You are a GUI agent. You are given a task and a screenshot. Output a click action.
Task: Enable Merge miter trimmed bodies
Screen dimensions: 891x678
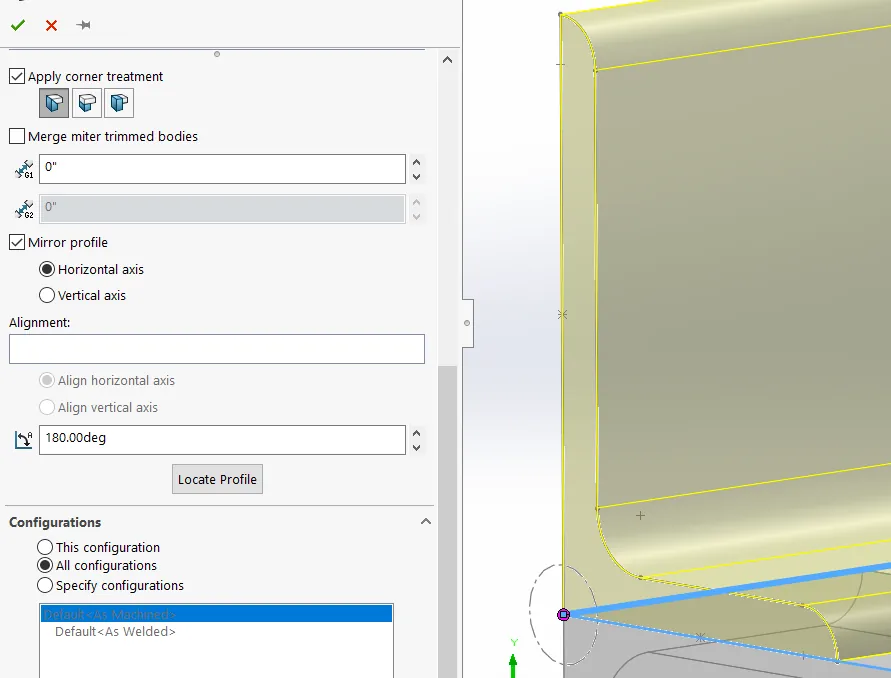coord(16,136)
